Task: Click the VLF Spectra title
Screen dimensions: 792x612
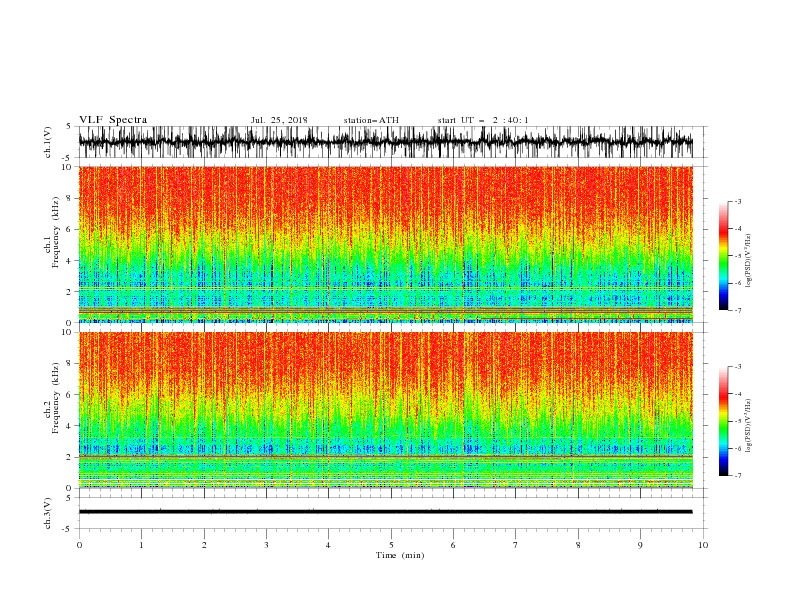Action: (113, 120)
